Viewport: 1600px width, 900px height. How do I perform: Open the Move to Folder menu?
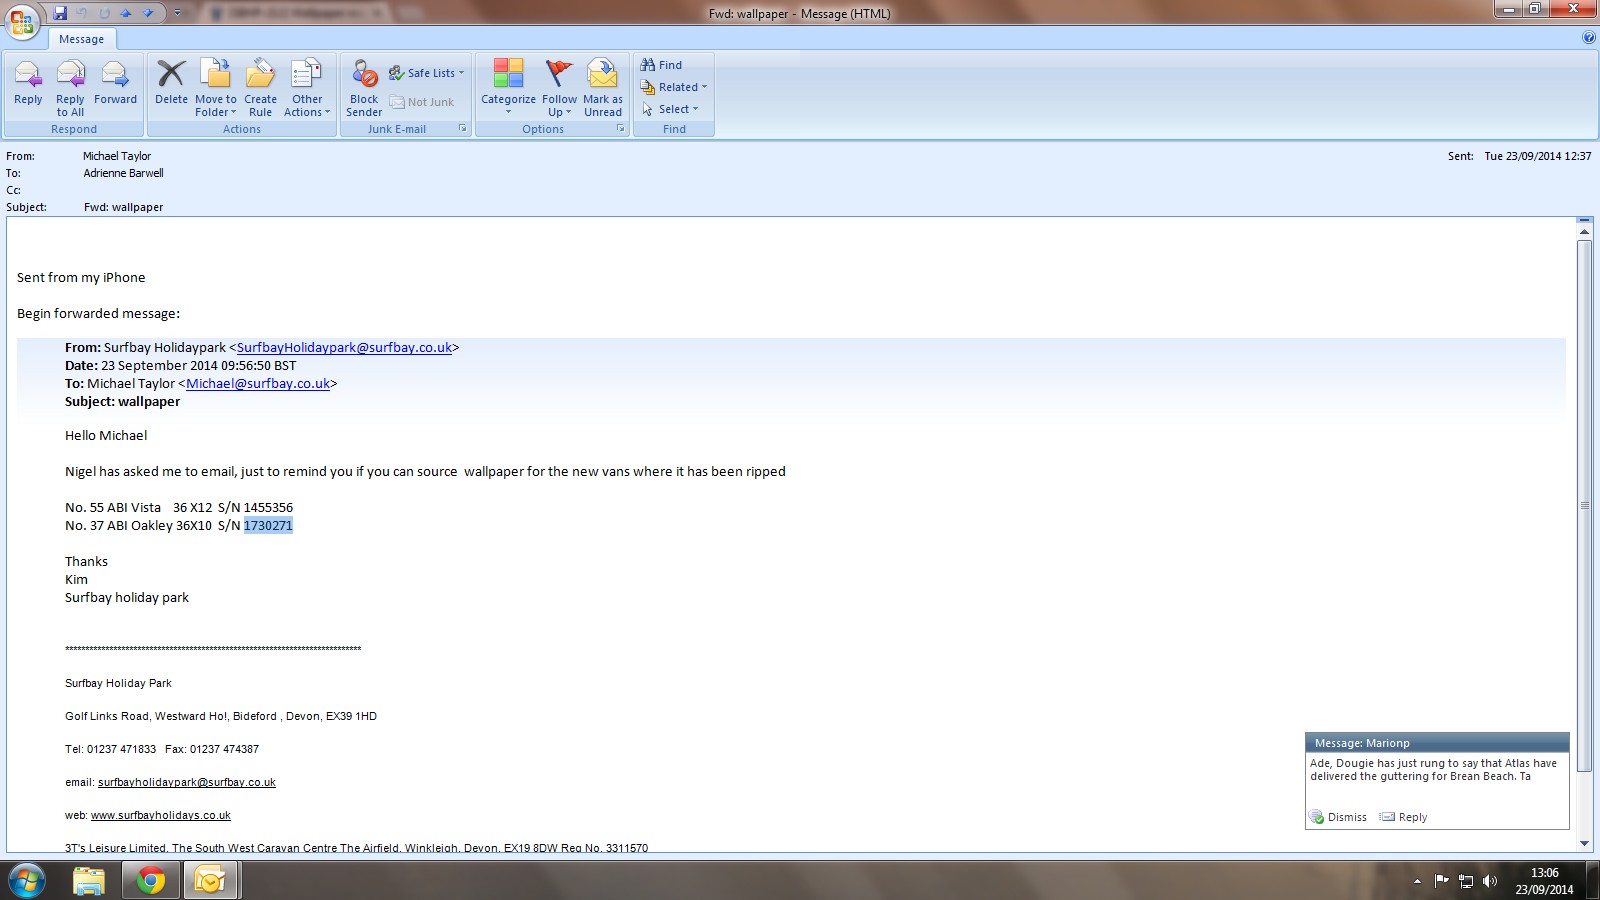pos(216,88)
